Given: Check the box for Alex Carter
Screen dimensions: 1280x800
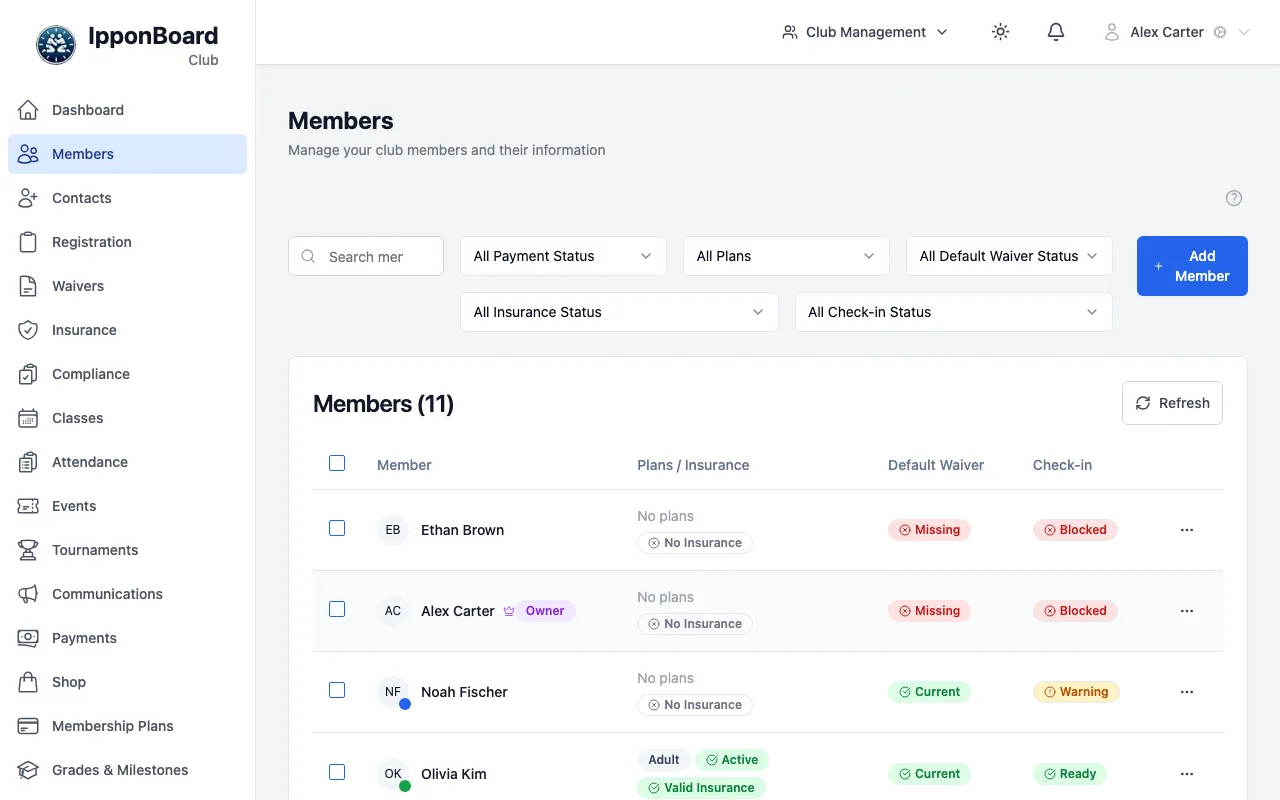Looking at the screenshot, I should point(337,609).
